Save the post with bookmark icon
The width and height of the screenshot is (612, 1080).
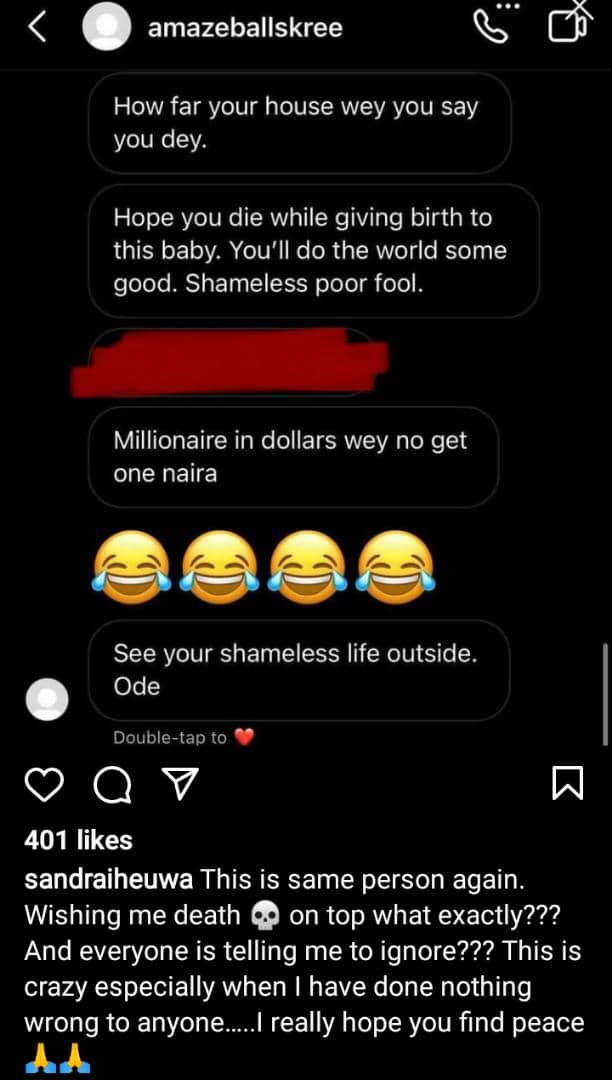567,784
